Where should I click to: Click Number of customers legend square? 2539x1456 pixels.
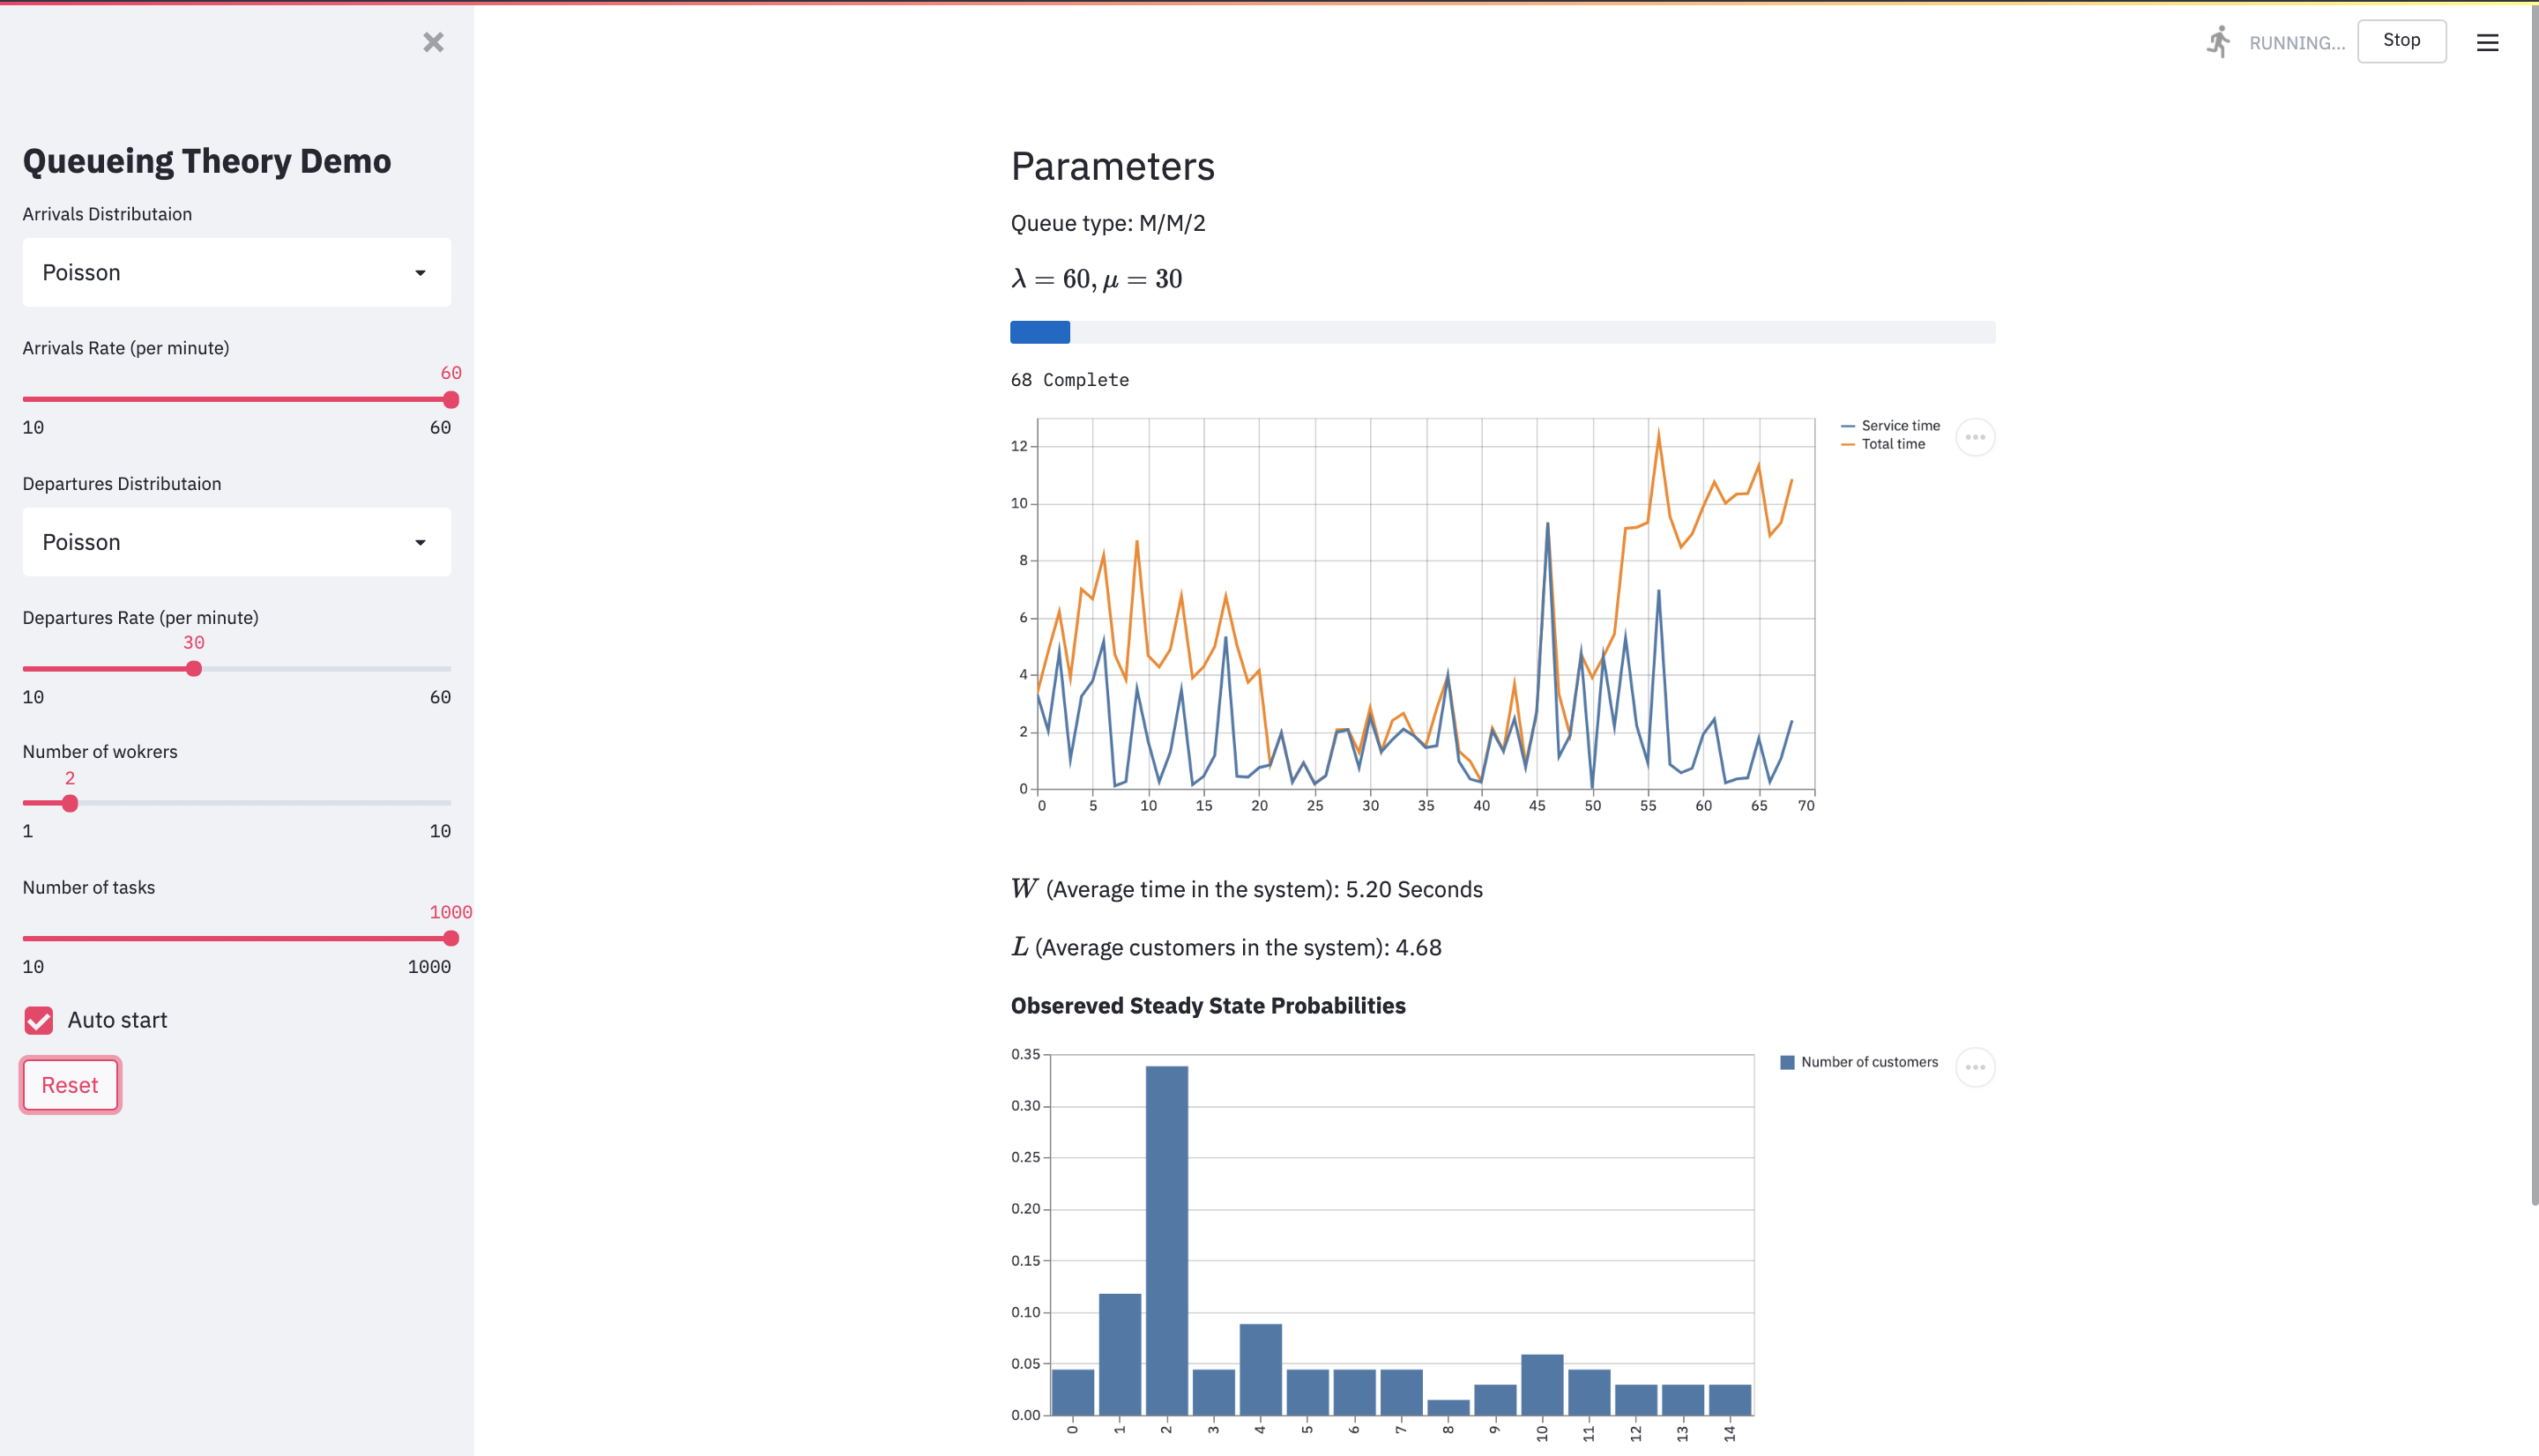[x=1787, y=1062]
